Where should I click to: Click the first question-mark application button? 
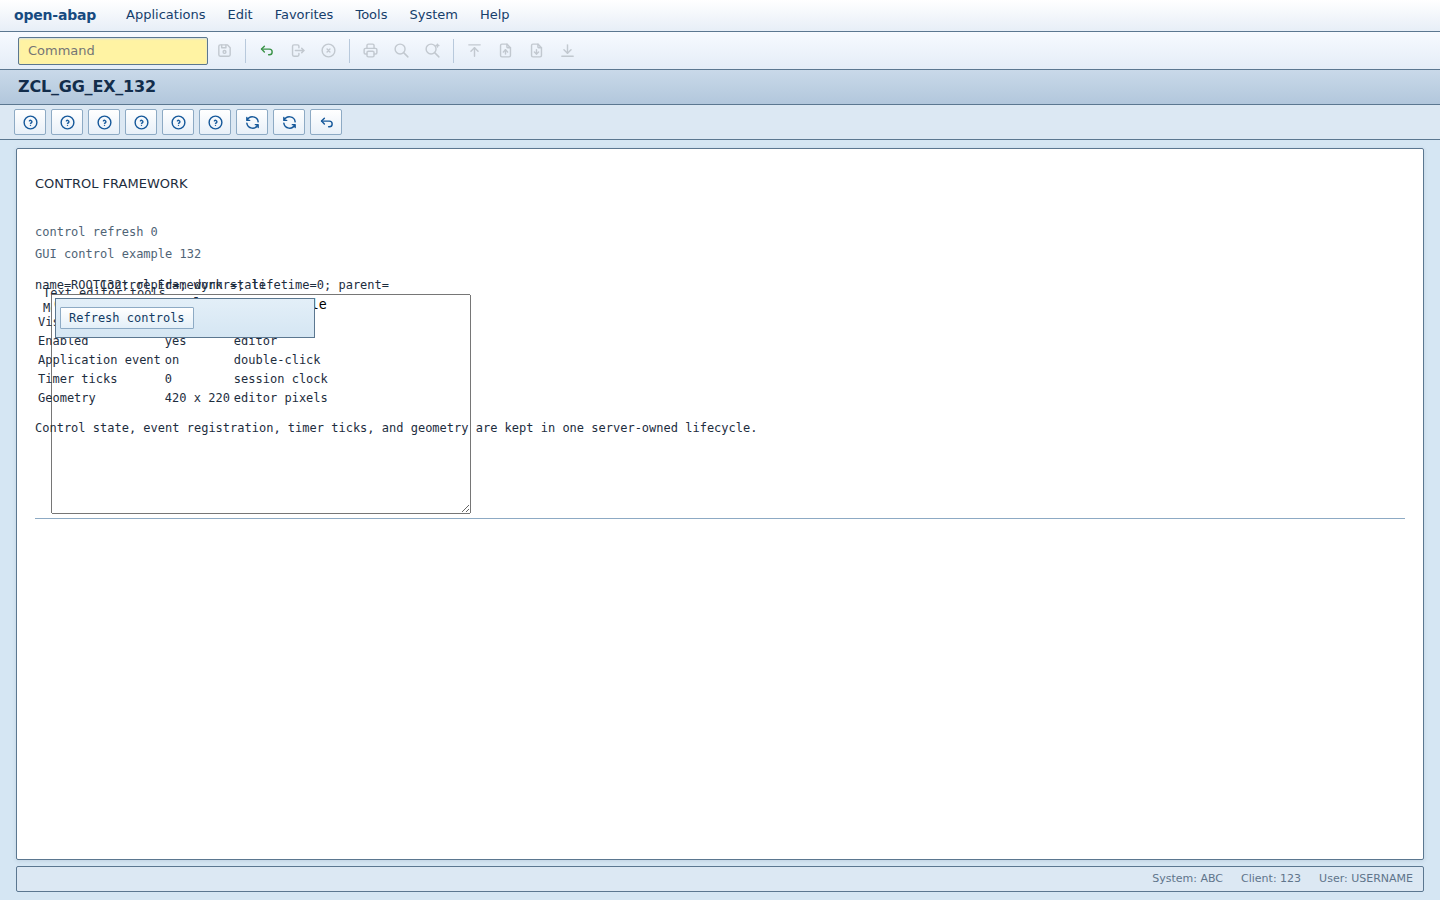pos(30,122)
